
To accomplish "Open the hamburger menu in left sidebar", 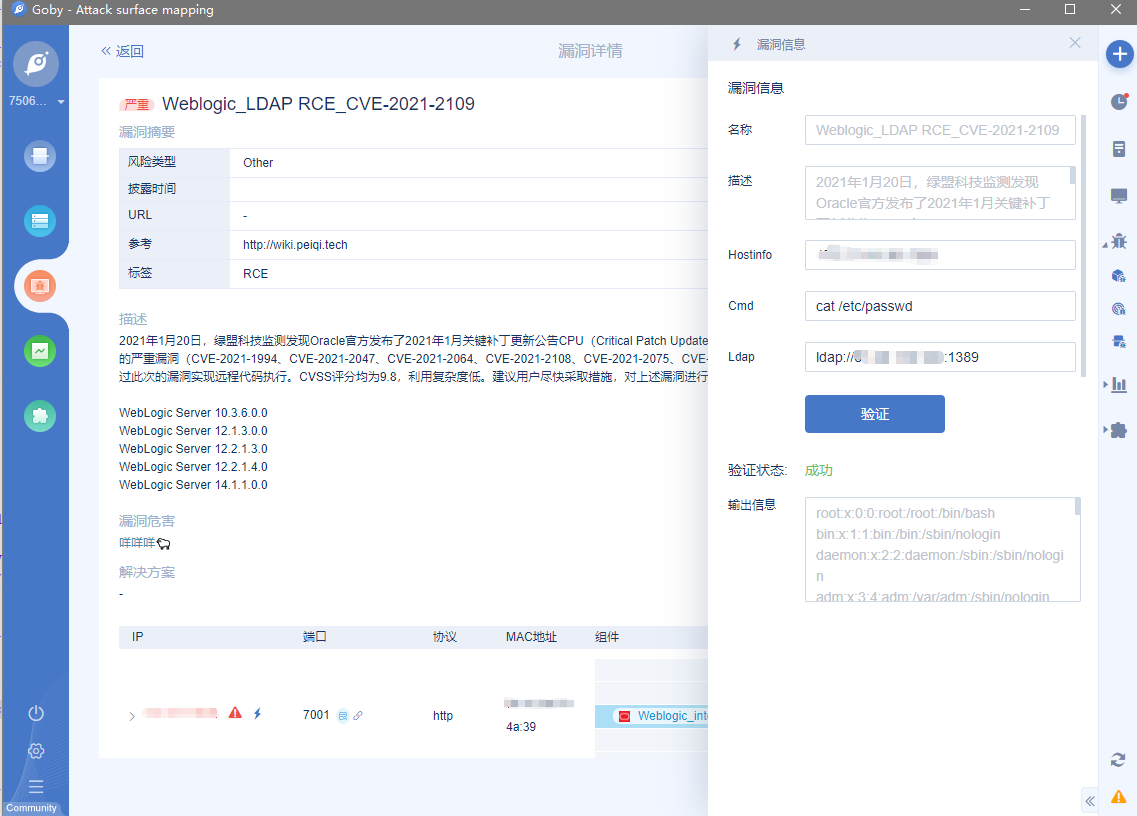I will [x=36, y=786].
